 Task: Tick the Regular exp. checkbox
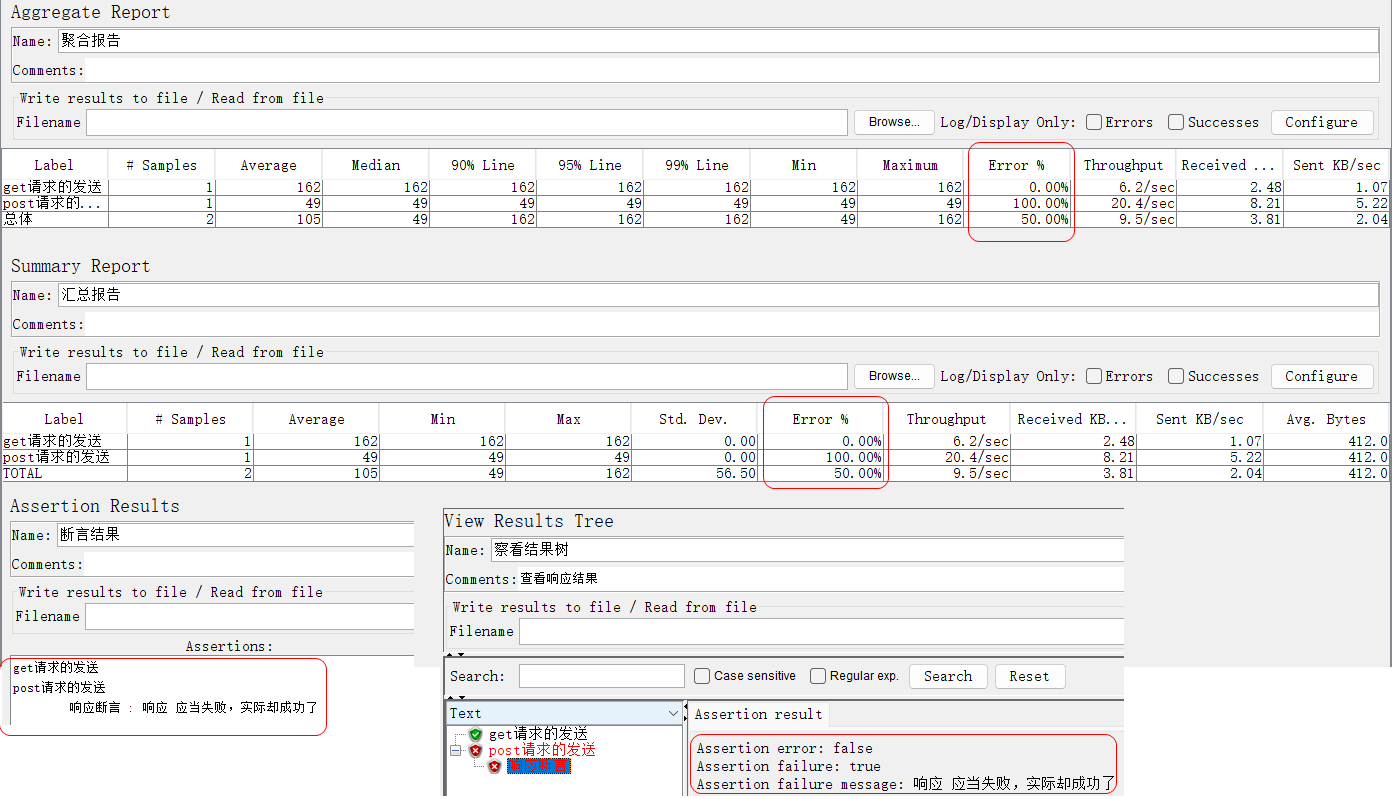(818, 676)
